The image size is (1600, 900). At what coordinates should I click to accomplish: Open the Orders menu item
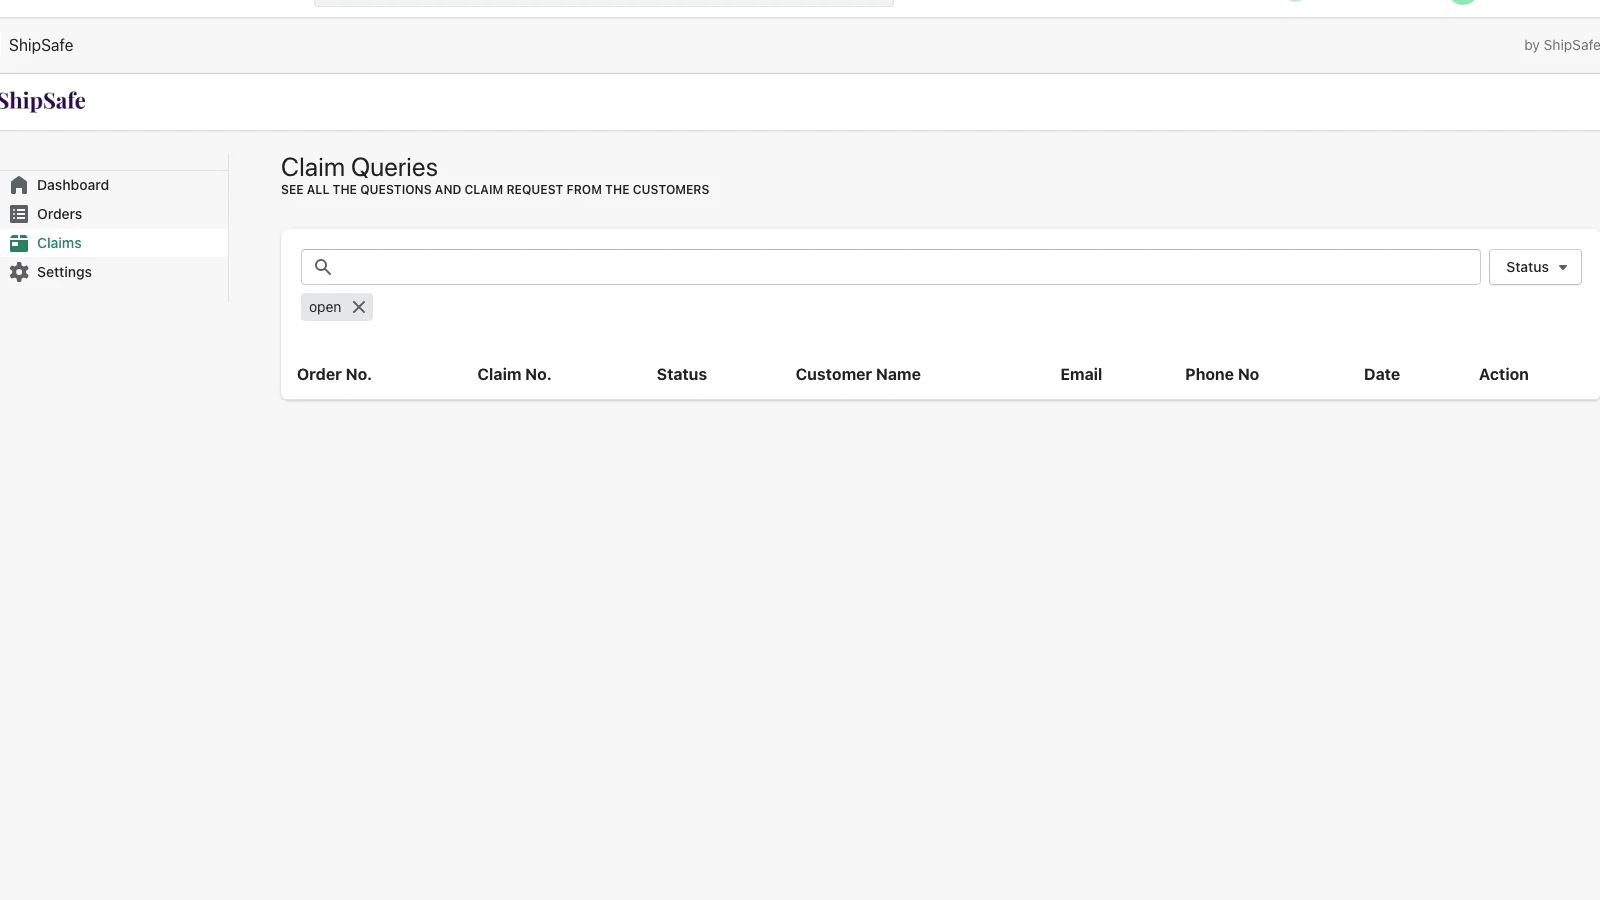point(60,214)
